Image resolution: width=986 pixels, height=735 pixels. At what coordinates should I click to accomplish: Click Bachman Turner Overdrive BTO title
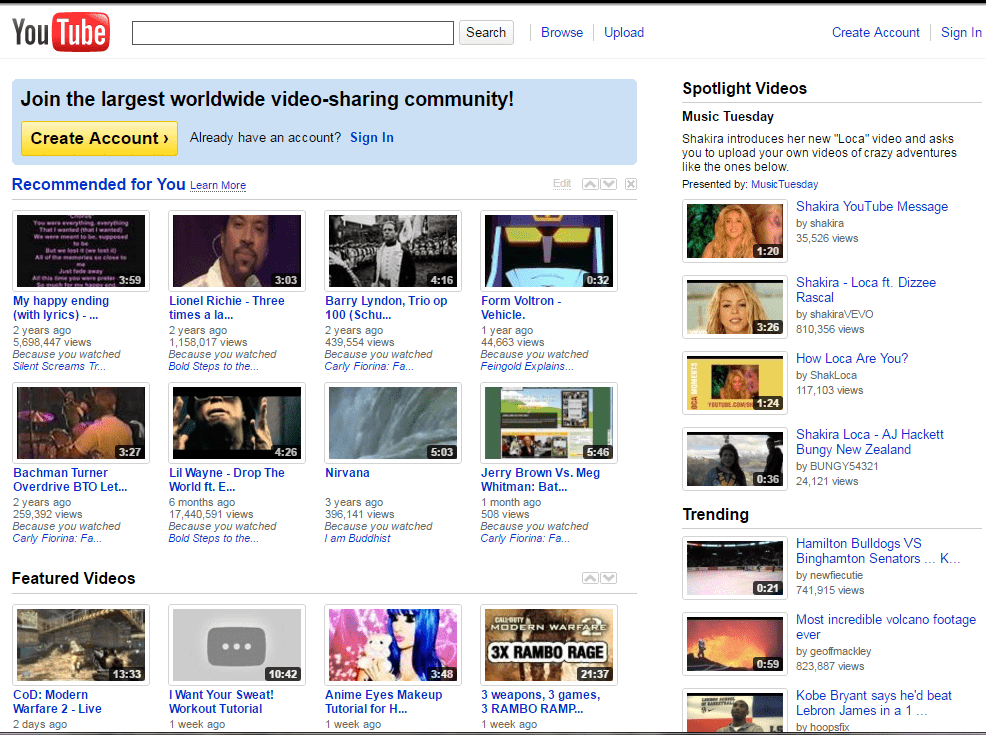point(70,480)
